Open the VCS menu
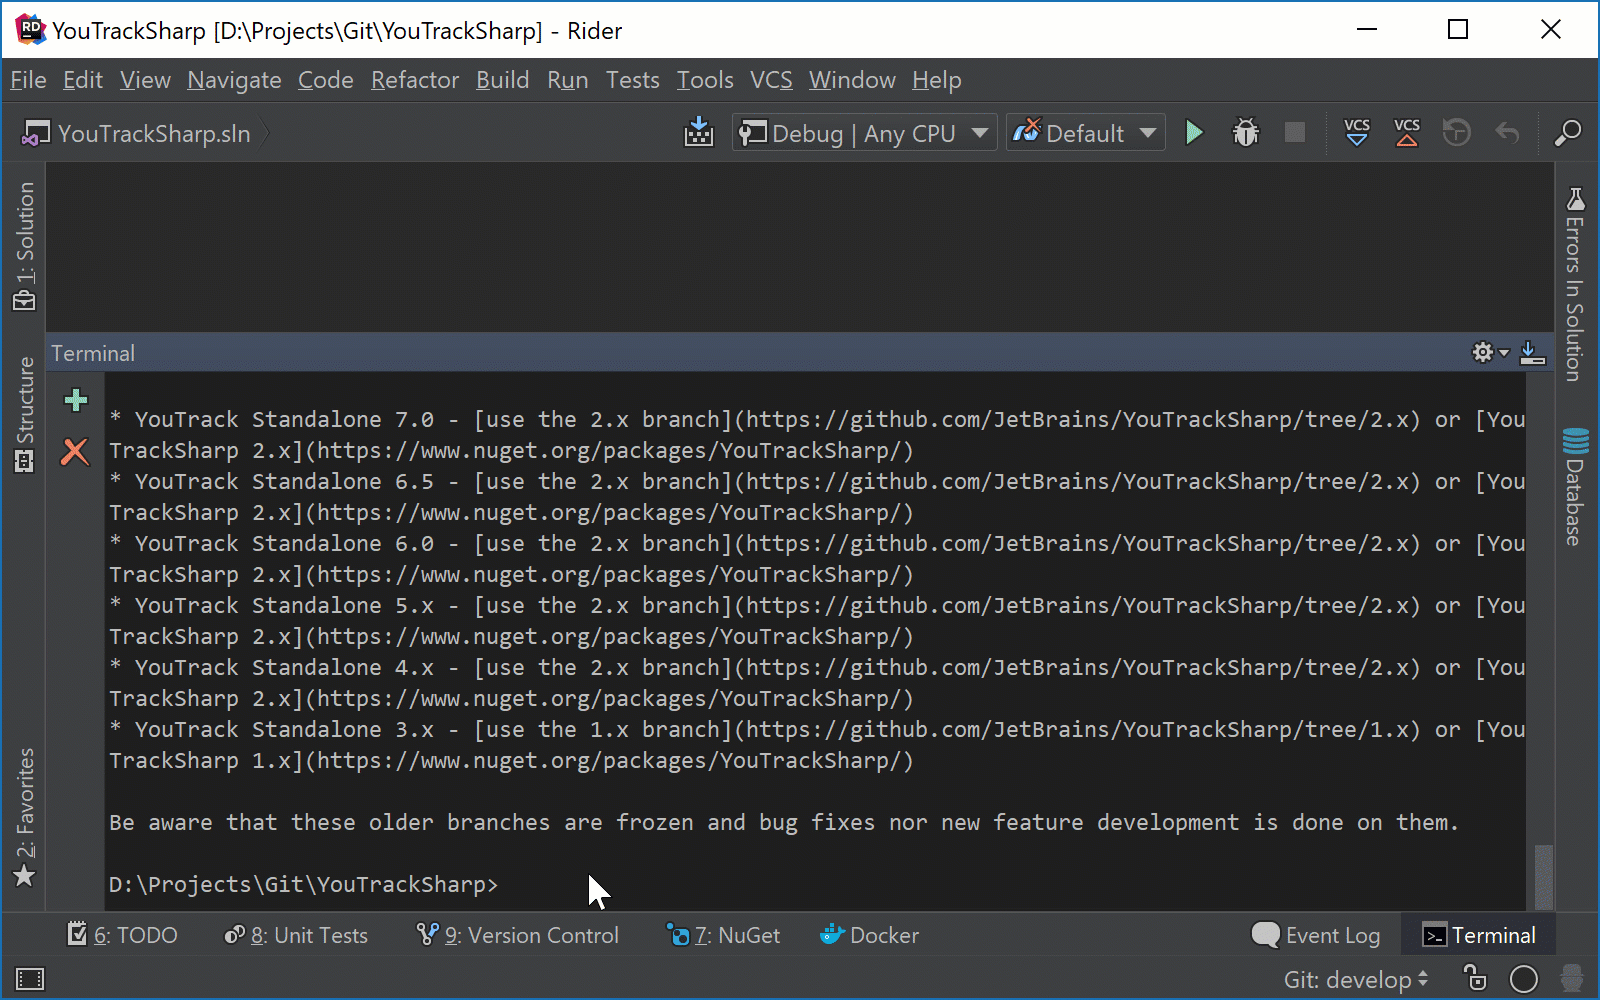 (x=770, y=80)
